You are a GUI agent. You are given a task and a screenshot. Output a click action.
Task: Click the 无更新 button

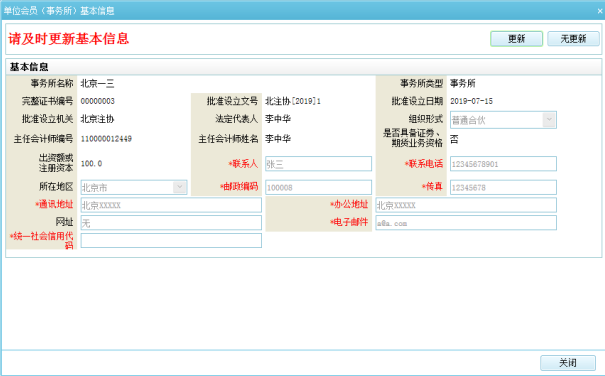pyautogui.click(x=573, y=39)
